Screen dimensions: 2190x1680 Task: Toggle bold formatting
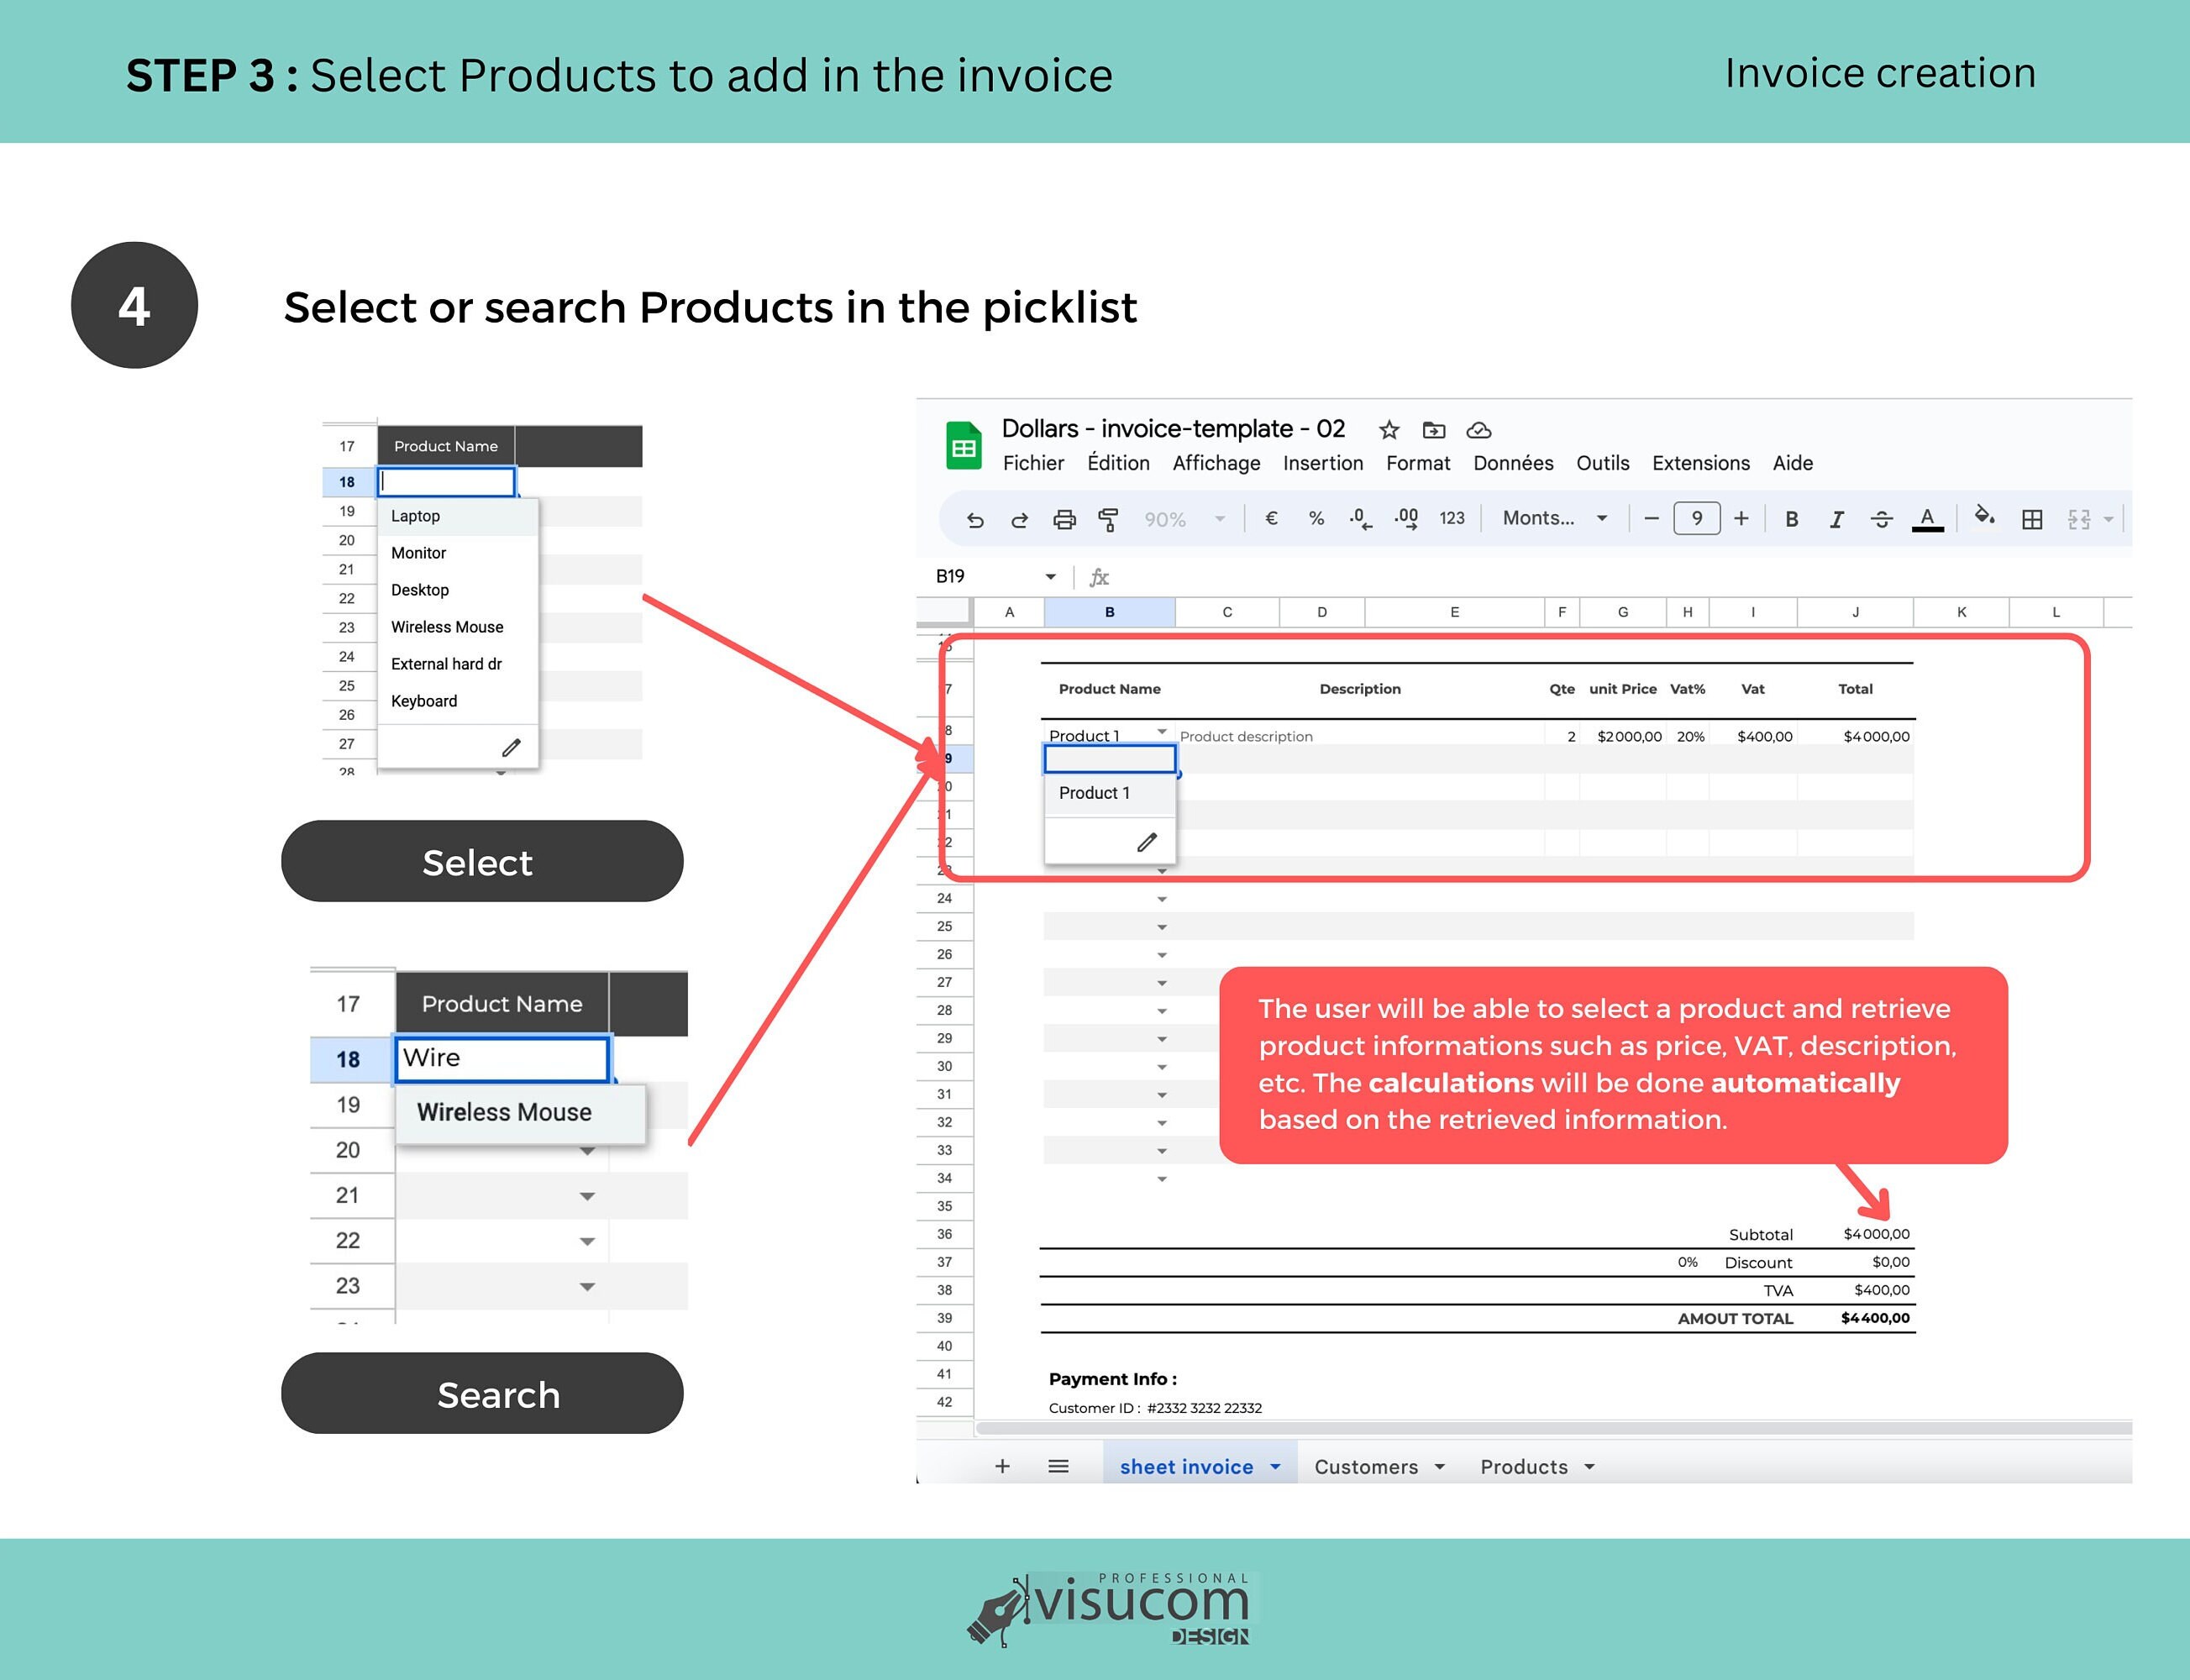coord(1791,519)
